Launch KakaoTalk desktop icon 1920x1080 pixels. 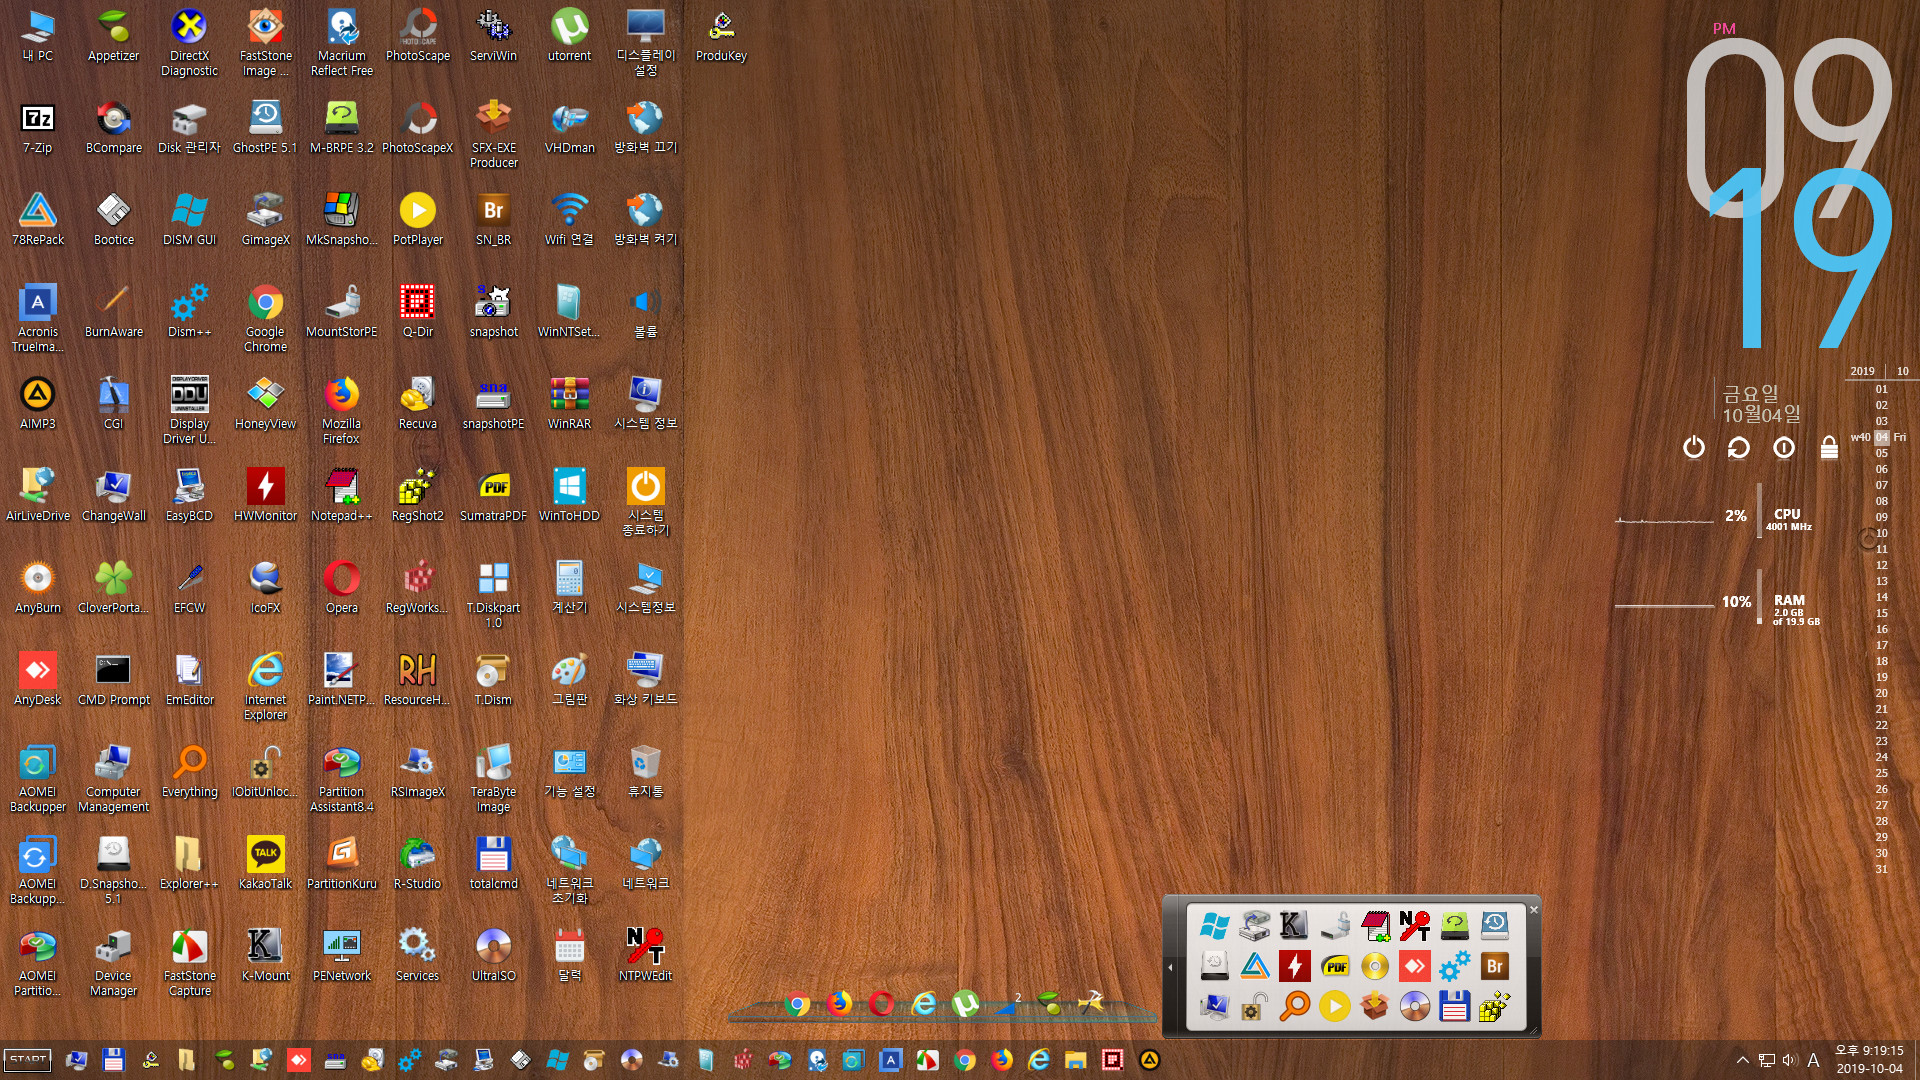click(265, 864)
